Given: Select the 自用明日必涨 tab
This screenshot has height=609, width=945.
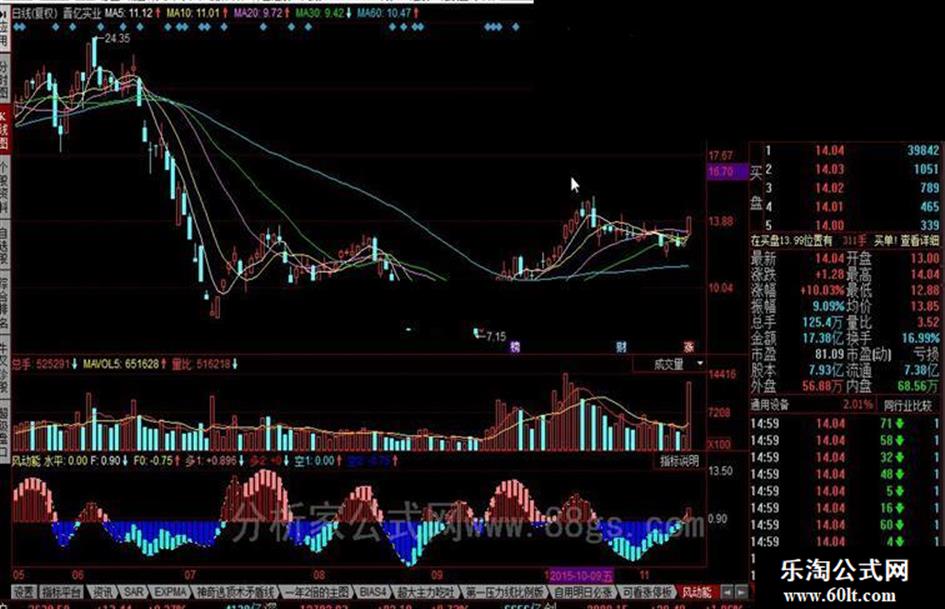Looking at the screenshot, I should coord(583,593).
